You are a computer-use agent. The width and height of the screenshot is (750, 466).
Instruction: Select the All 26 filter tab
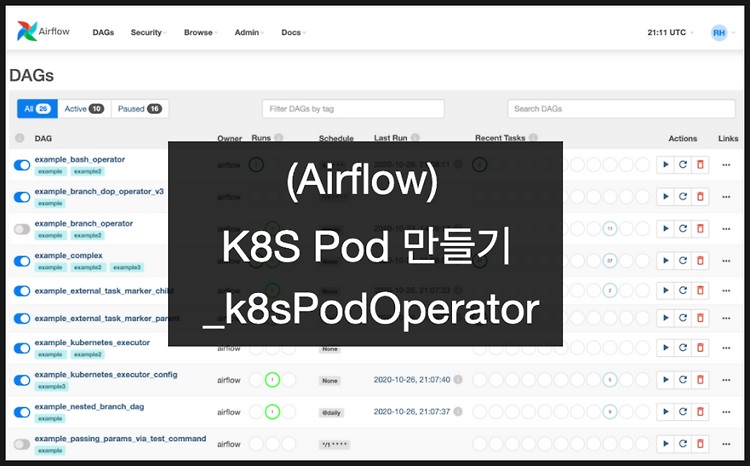(37, 109)
